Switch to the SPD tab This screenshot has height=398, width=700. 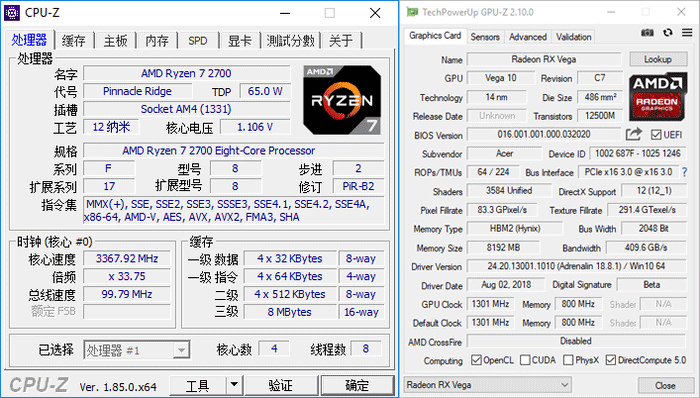pyautogui.click(x=198, y=41)
